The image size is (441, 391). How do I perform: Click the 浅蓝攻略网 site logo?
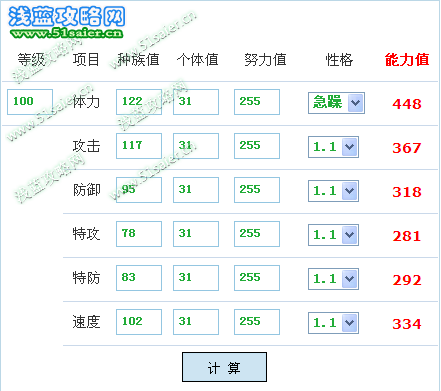67,17
